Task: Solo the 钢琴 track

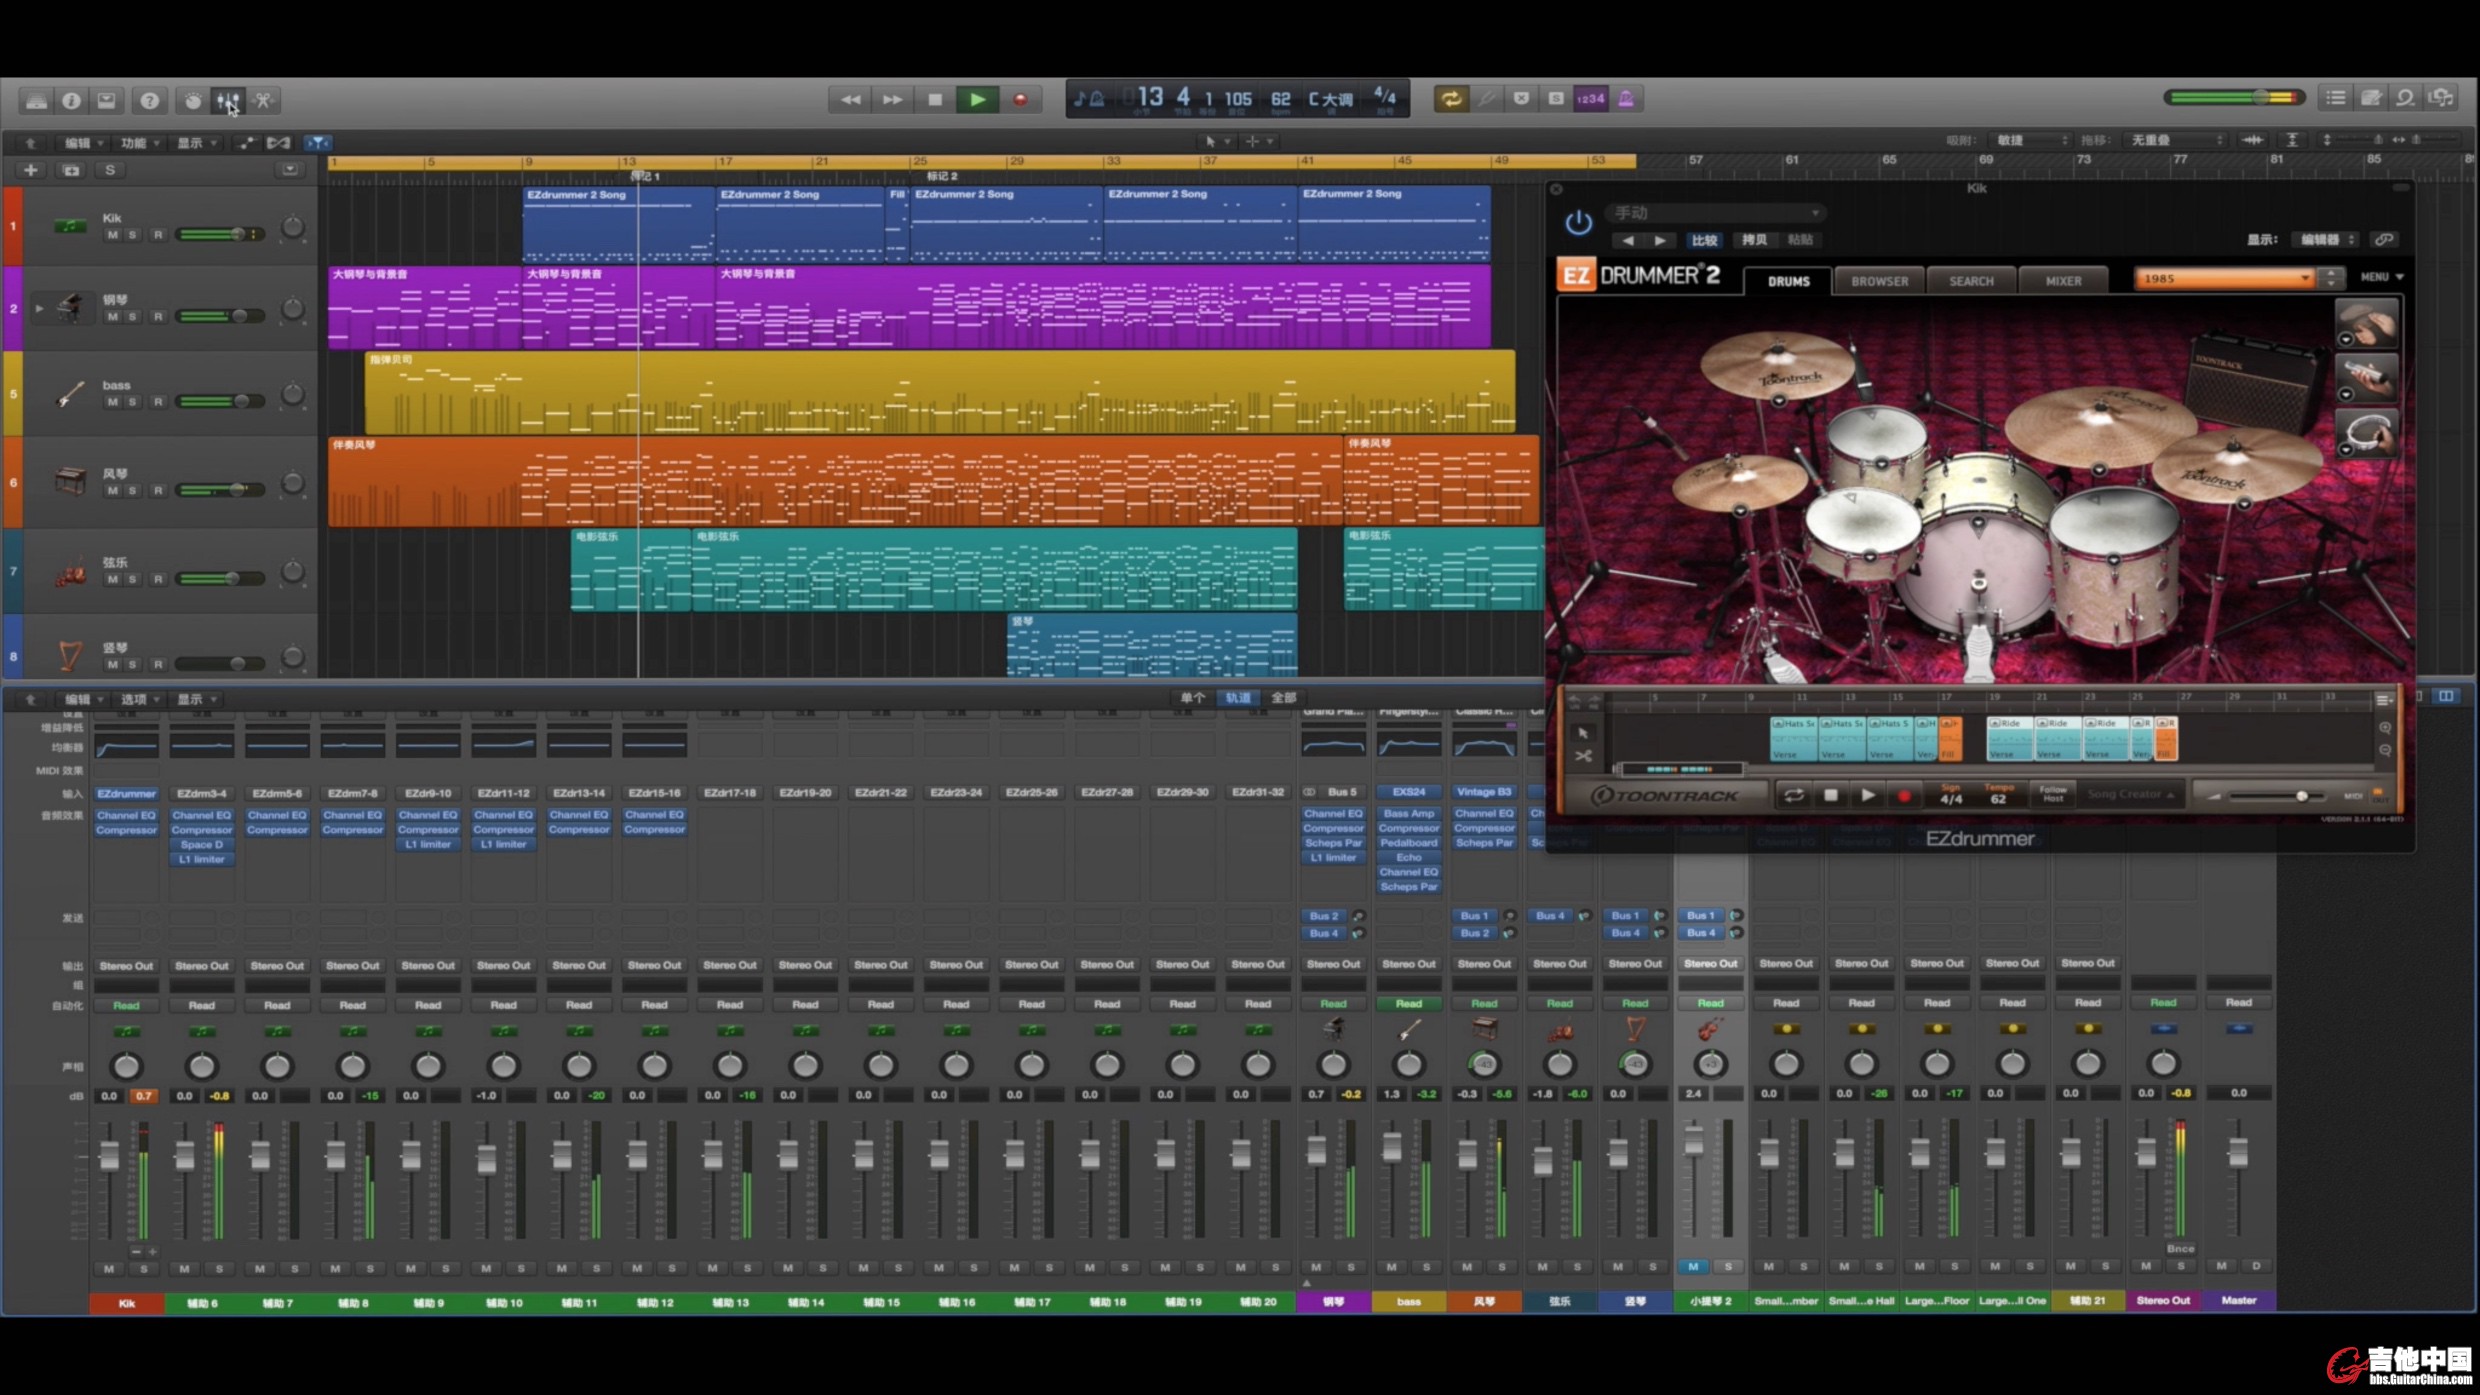Action: 132,317
